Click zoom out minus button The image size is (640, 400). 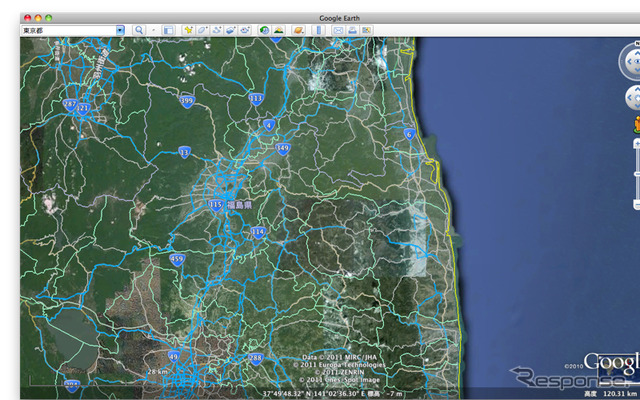637,203
